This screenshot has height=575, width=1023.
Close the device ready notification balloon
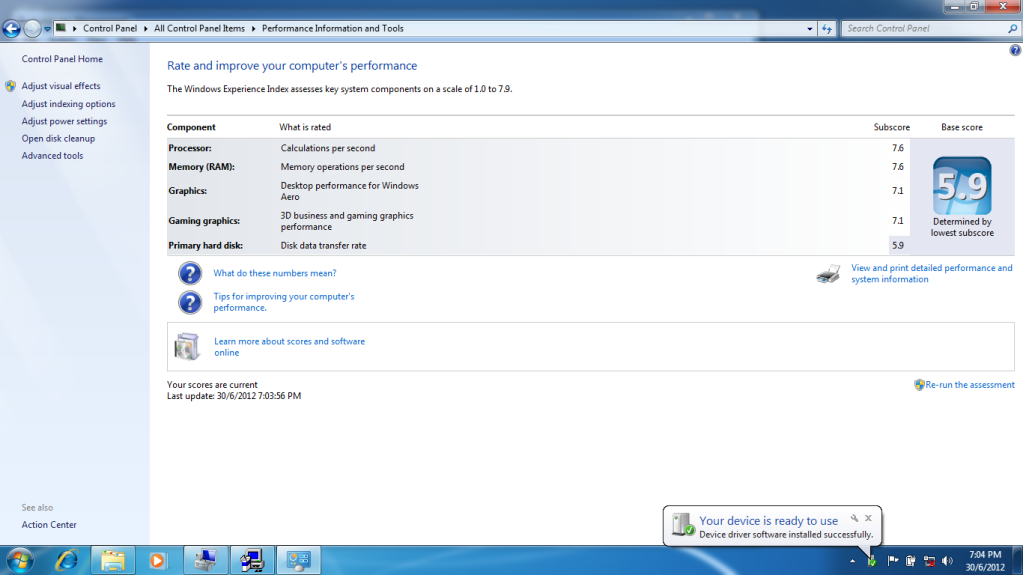point(868,518)
